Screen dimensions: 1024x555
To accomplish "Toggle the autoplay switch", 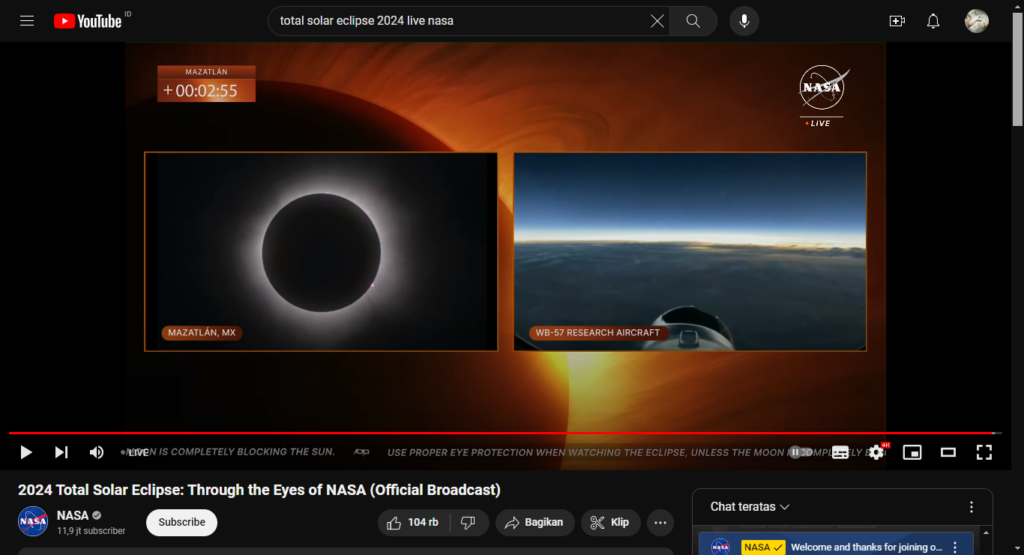I will [x=801, y=452].
